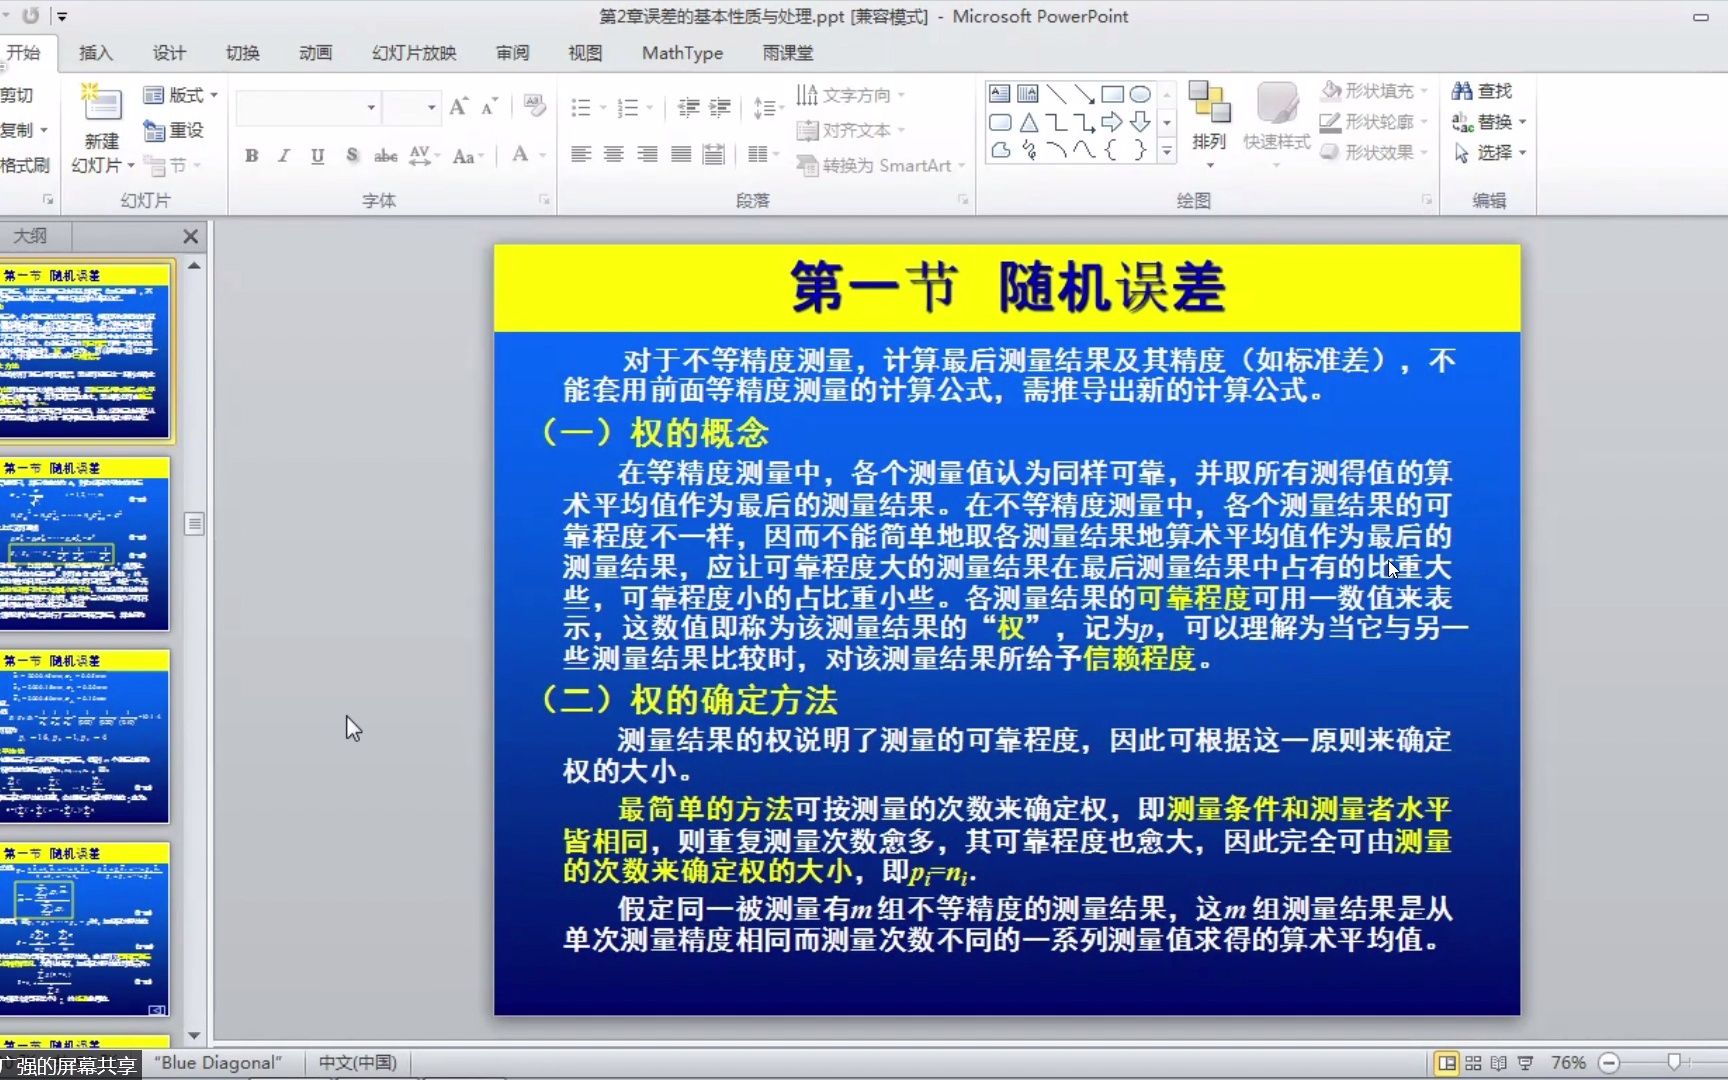Select the right block arrow shape
The width and height of the screenshot is (1728, 1080).
click(1112, 122)
